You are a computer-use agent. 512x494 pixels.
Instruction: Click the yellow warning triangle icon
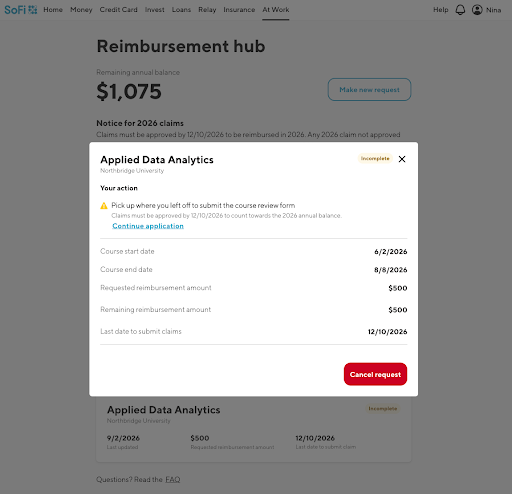pos(104,206)
